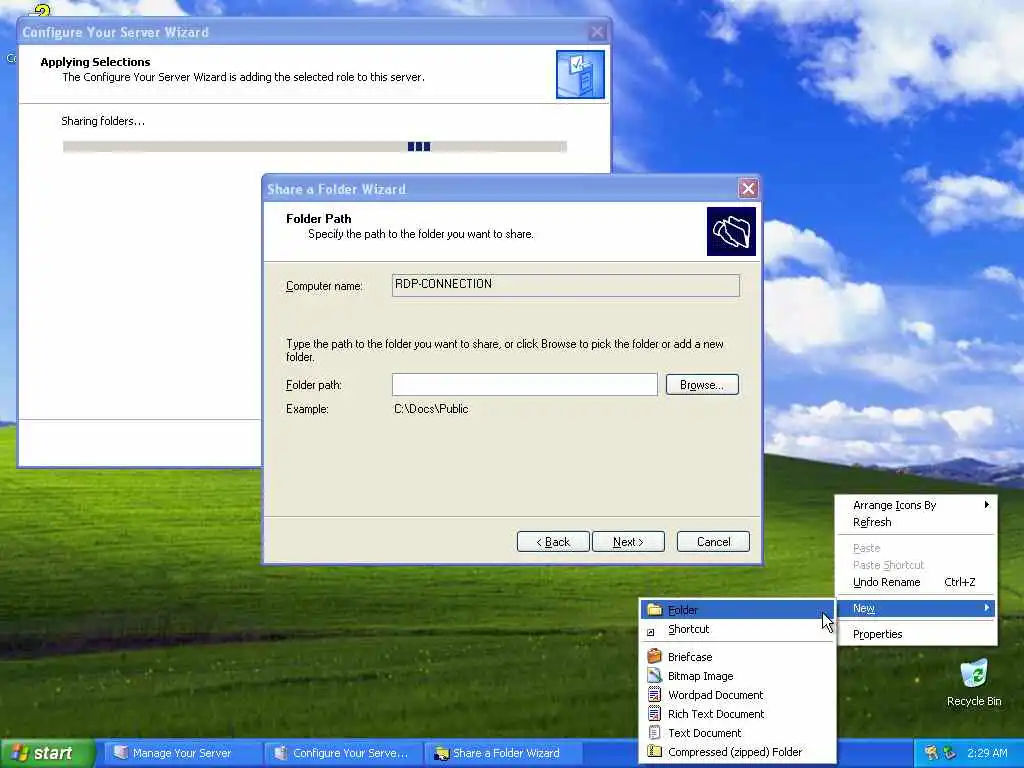Click Next in Share a Folder Wizard
The image size is (1024, 768).
tap(628, 541)
